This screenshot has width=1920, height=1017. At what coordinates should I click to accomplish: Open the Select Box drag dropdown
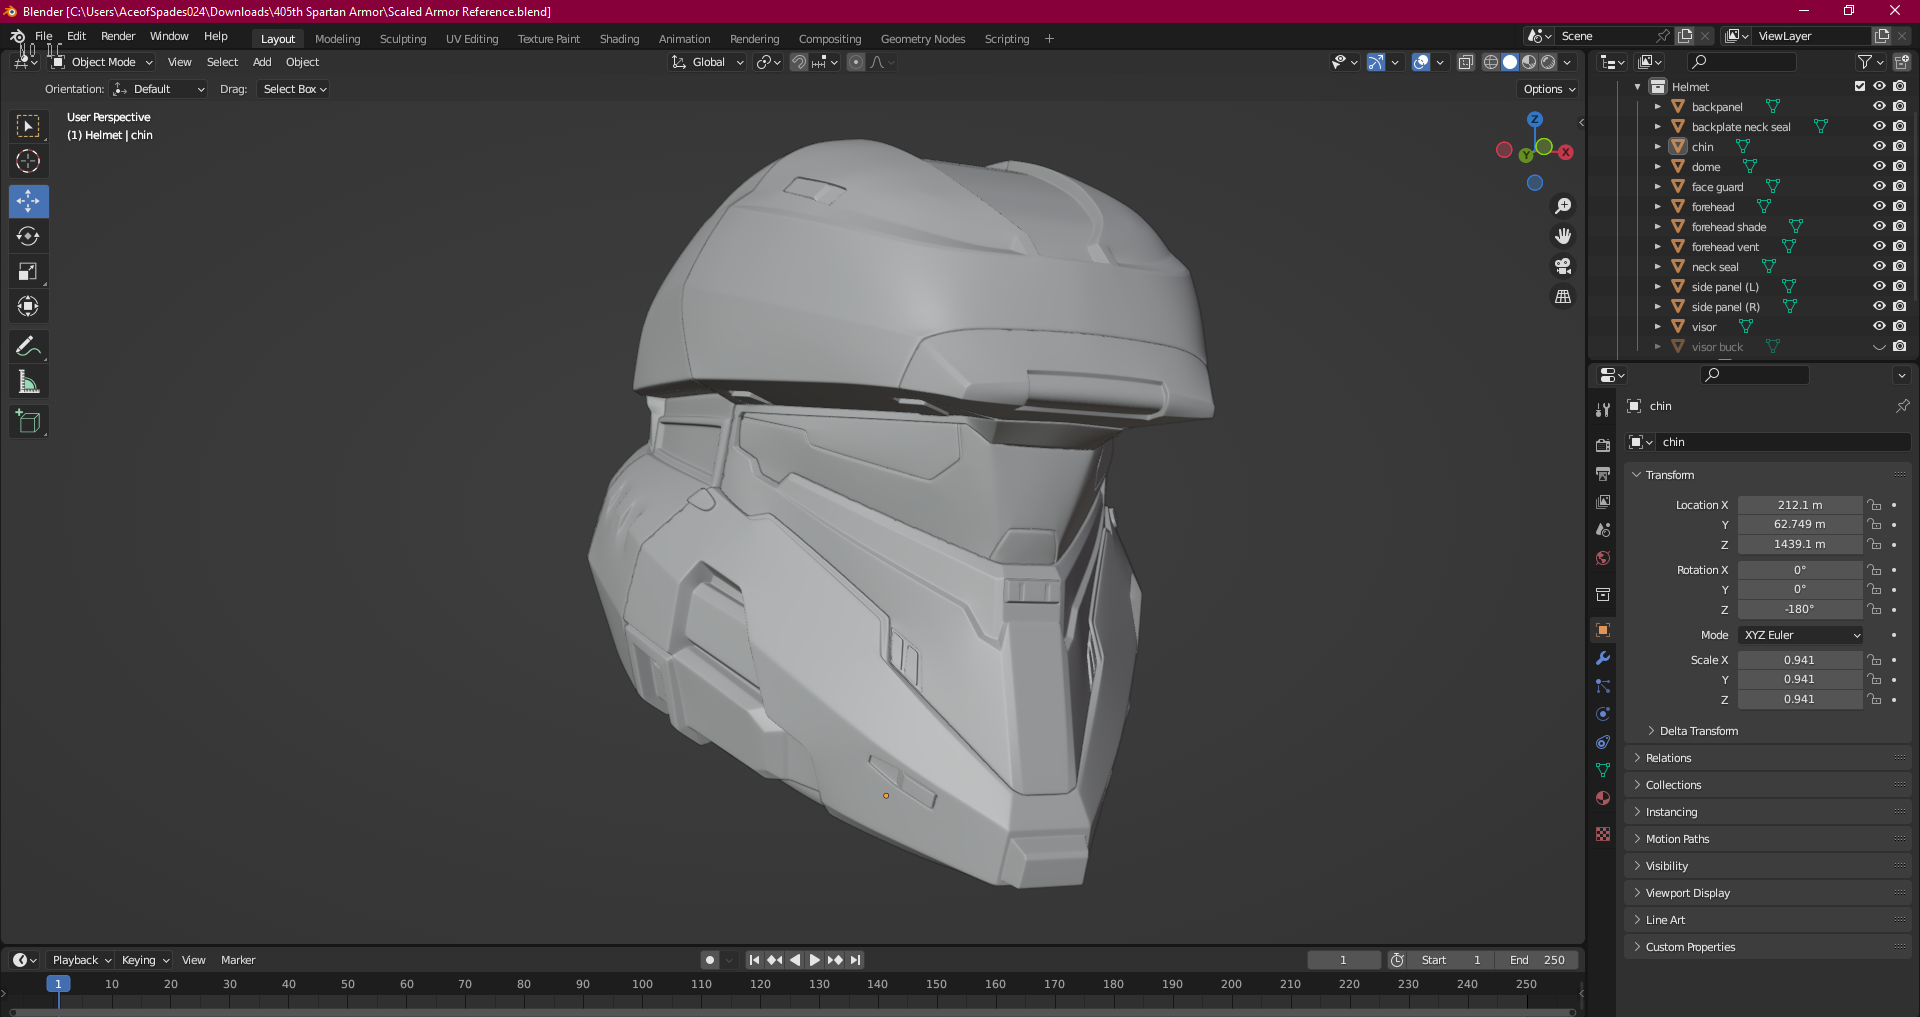294,89
